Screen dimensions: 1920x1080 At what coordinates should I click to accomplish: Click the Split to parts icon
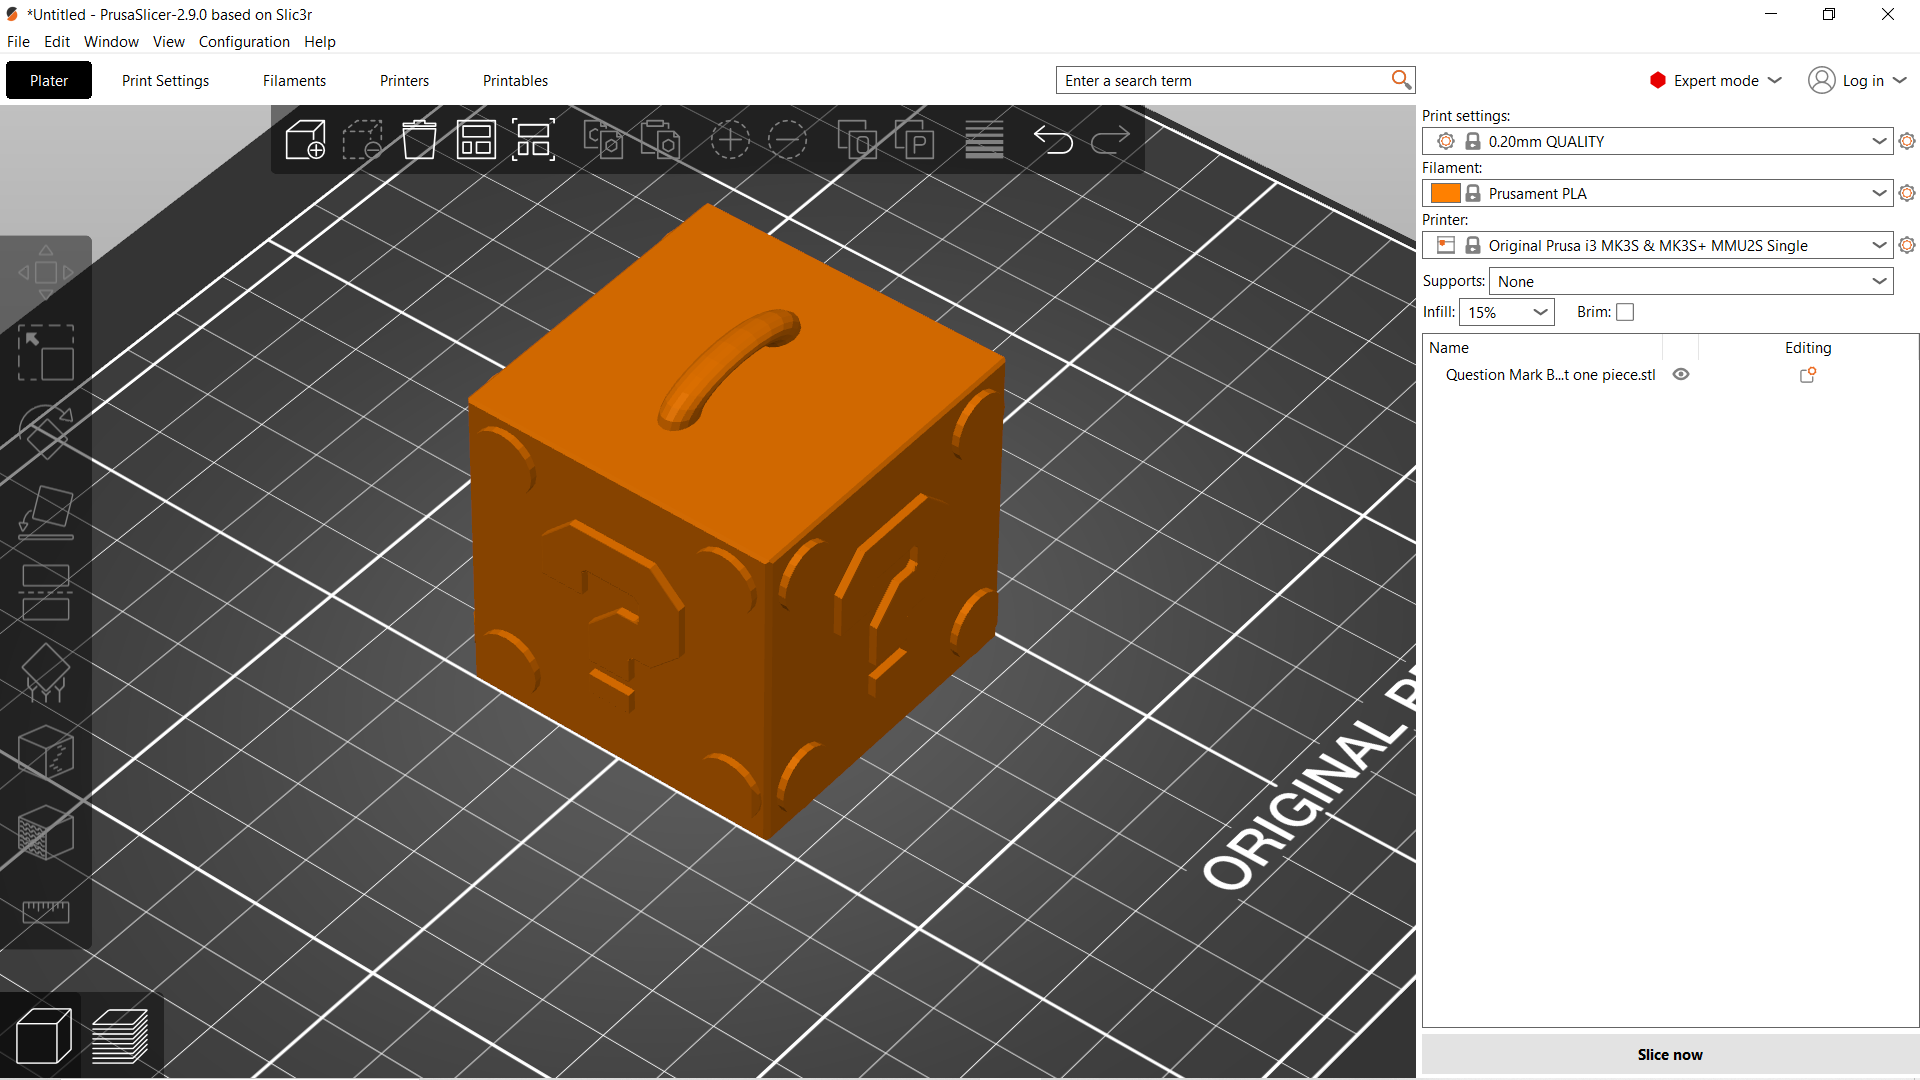914,140
